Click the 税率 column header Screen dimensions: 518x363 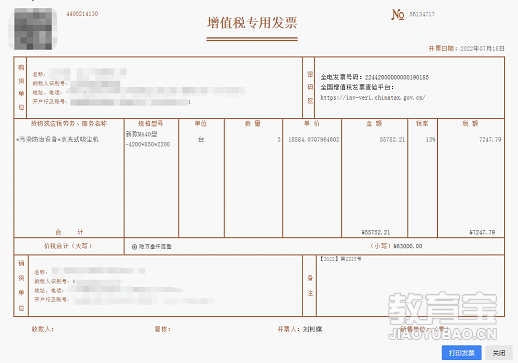pos(422,124)
